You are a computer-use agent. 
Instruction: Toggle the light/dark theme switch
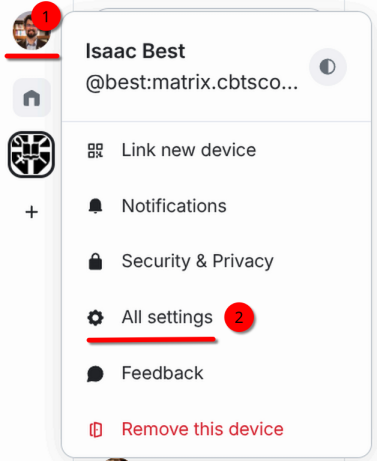point(327,67)
